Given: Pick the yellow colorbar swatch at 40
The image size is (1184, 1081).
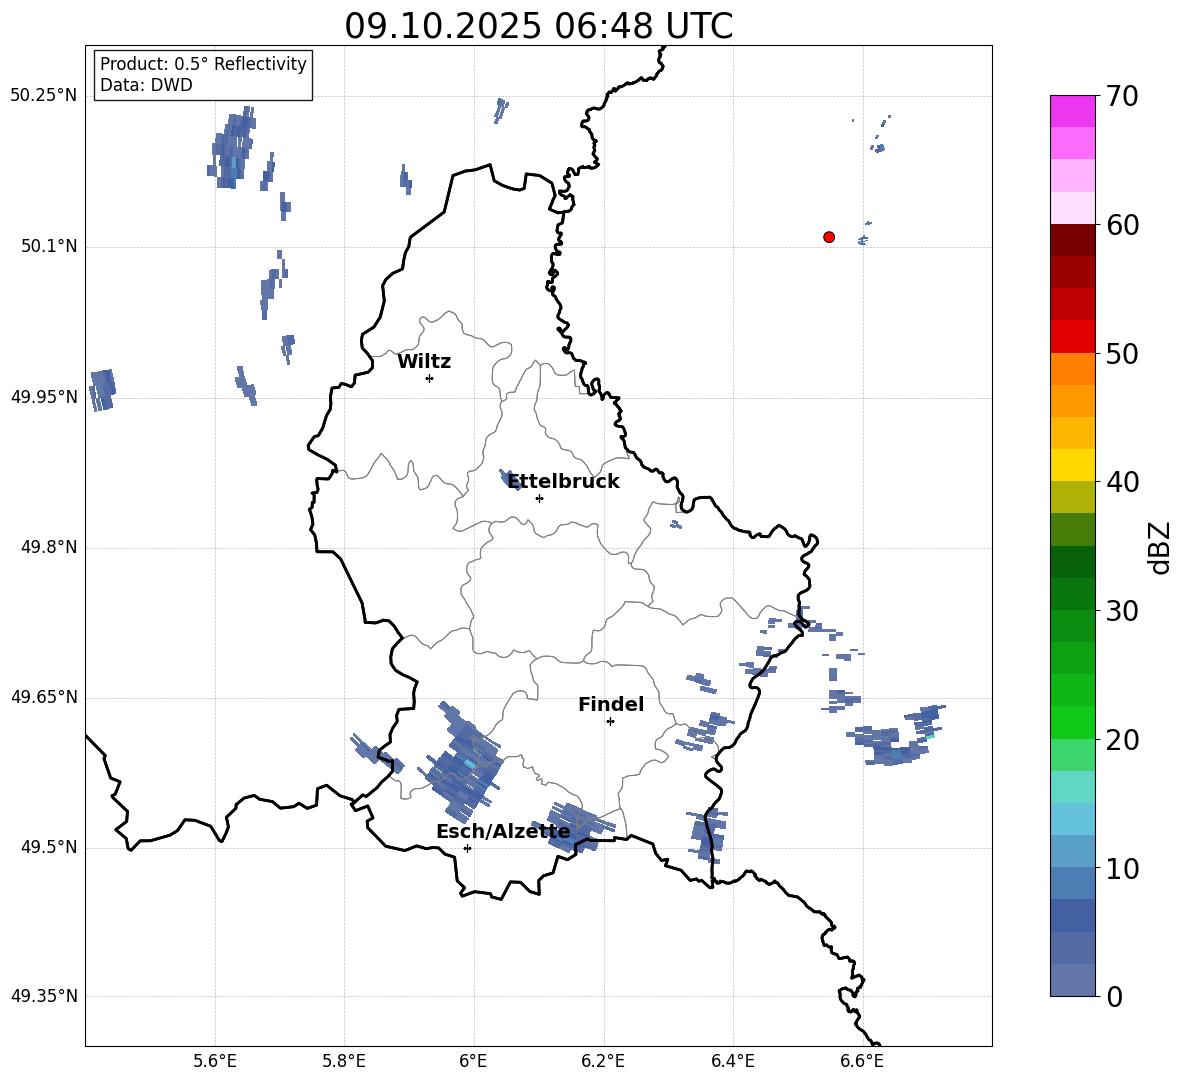Looking at the screenshot, I should pos(1073,465).
